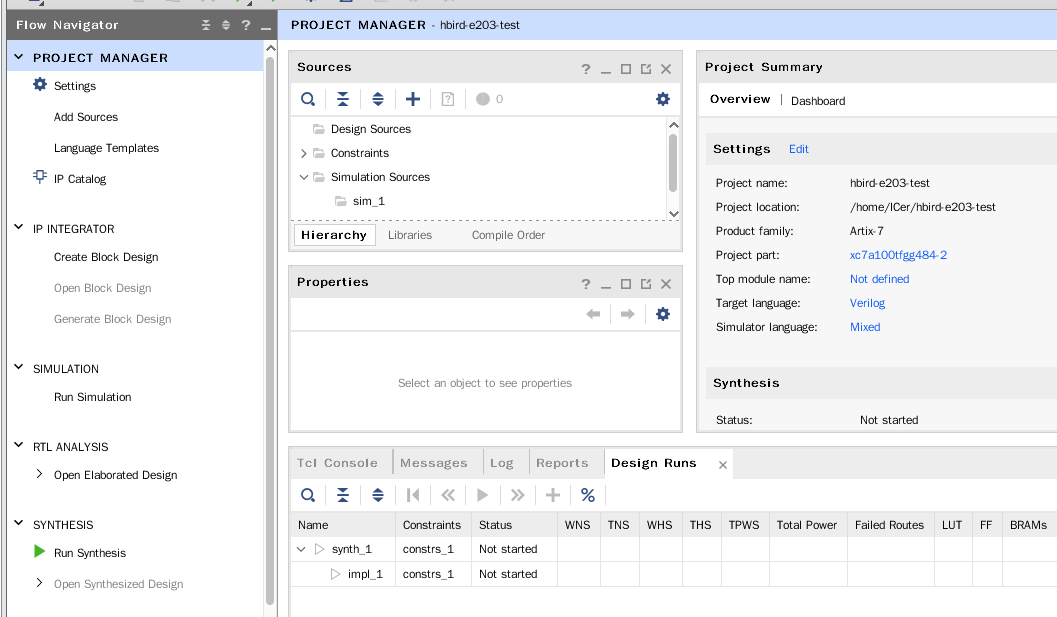Click the plus Add Sources icon

coord(413,99)
